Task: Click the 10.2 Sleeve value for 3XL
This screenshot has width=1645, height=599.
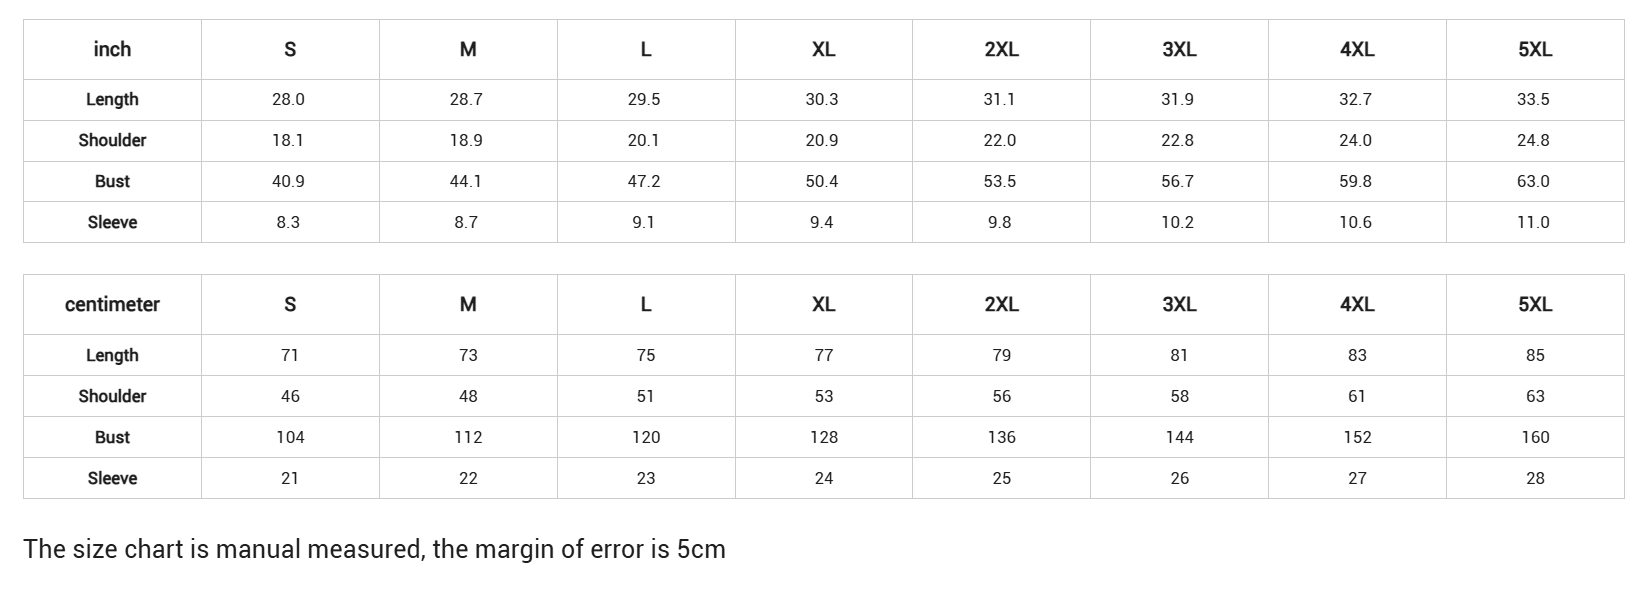Action: click(x=1178, y=222)
